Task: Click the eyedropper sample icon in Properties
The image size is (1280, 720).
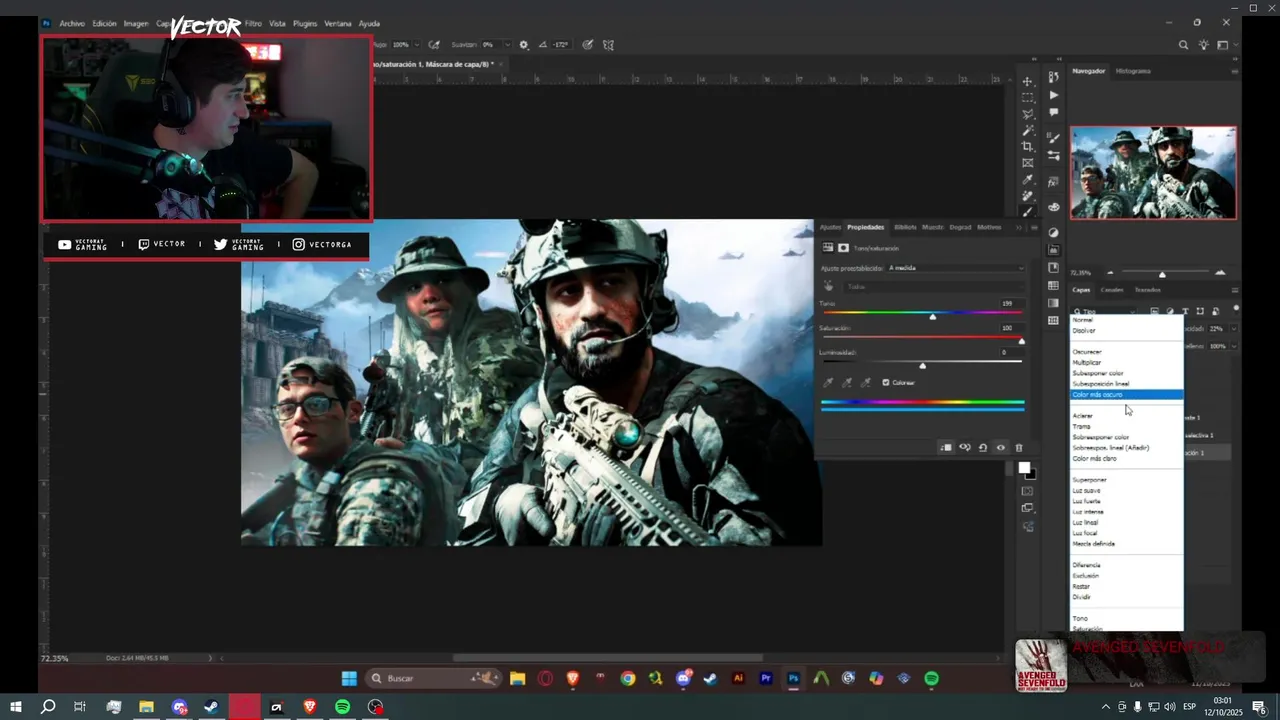Action: pos(828,382)
